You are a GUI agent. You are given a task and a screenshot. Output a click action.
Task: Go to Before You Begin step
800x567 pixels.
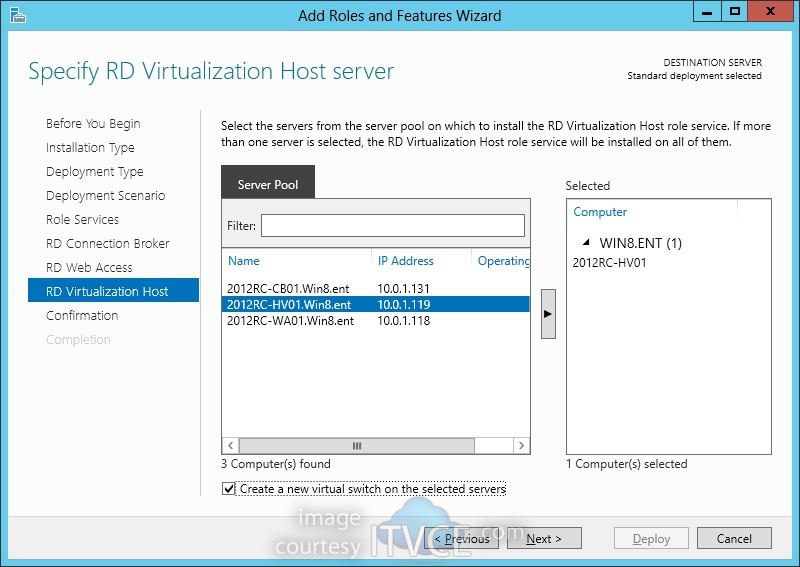pyautogui.click(x=93, y=124)
